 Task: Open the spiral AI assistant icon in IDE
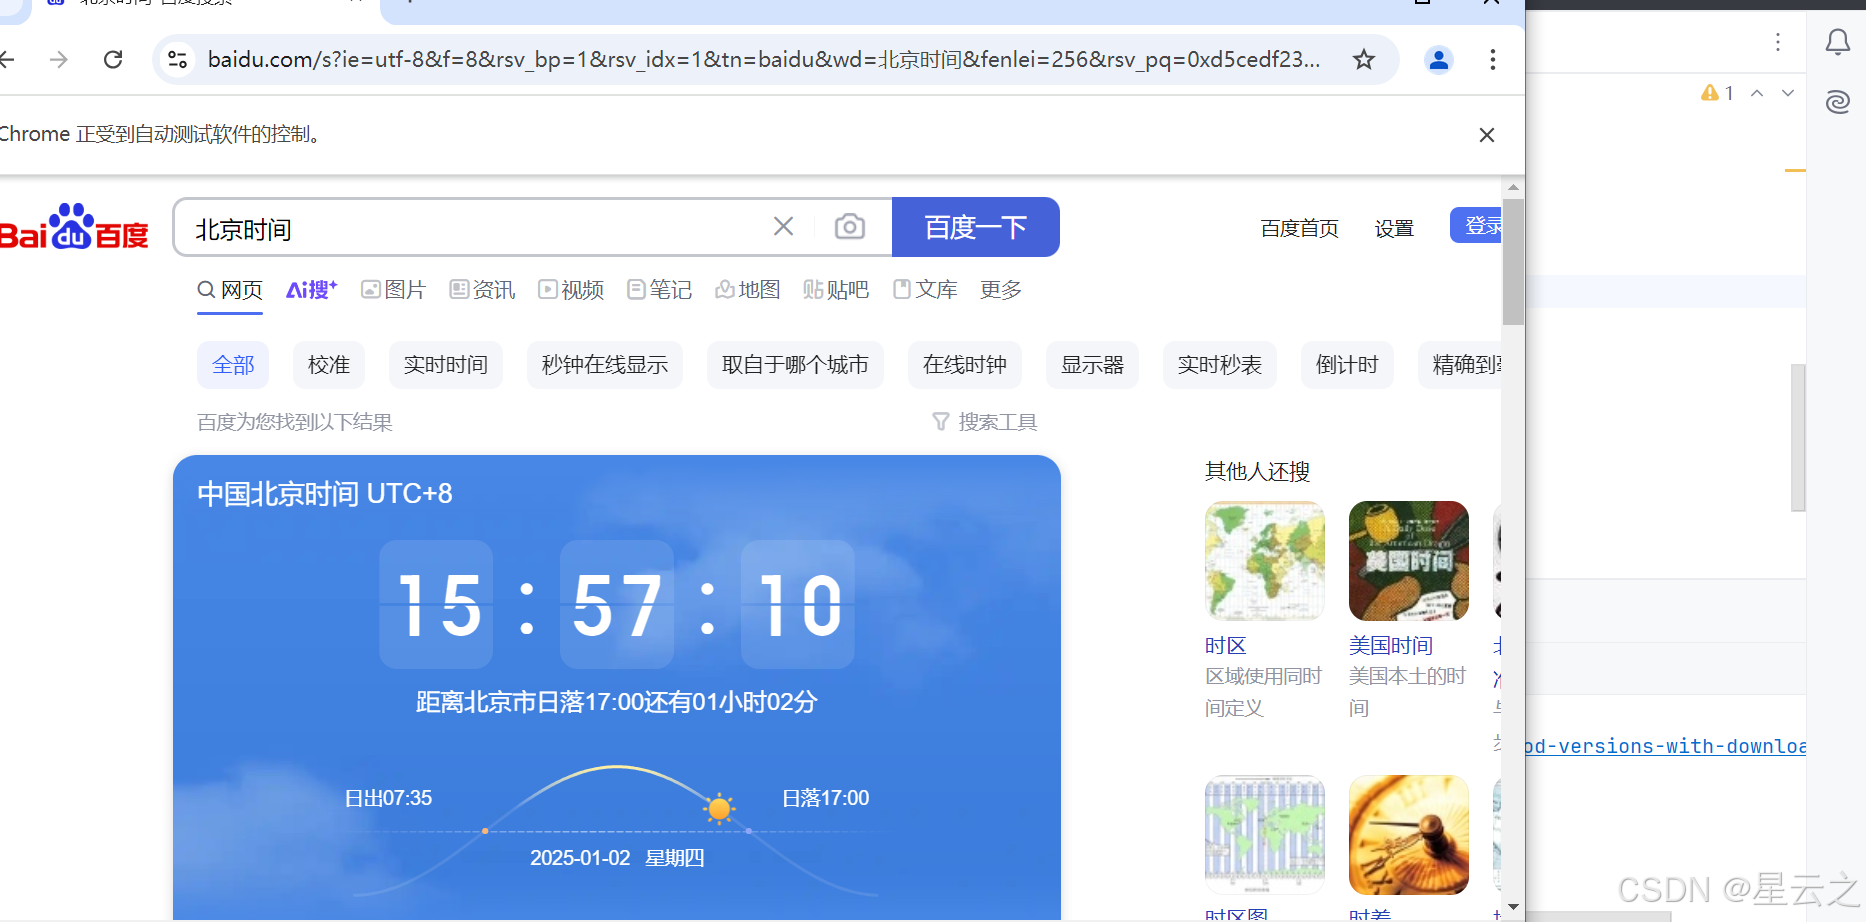point(1838,102)
